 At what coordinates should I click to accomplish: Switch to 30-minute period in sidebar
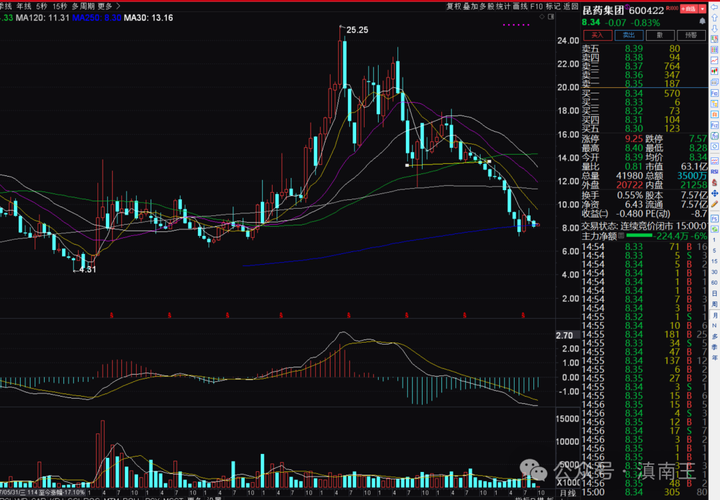(714, 272)
